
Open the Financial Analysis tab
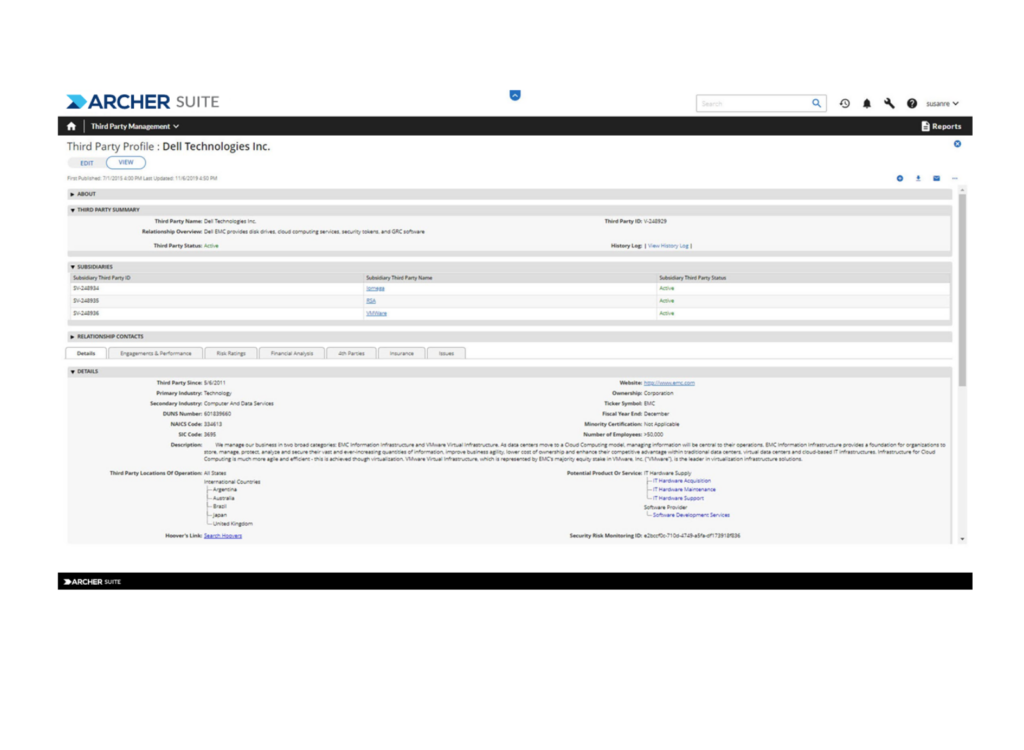pyautogui.click(x=291, y=353)
